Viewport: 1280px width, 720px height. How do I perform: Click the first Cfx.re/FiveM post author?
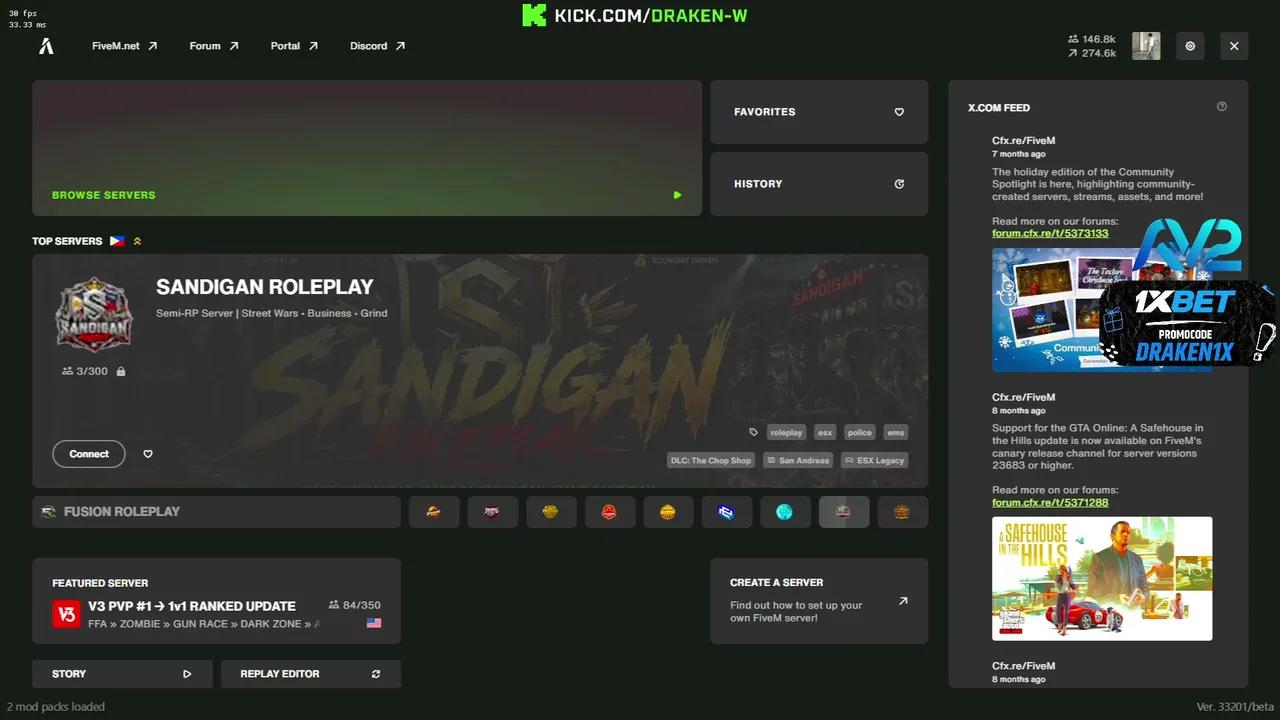click(1023, 141)
